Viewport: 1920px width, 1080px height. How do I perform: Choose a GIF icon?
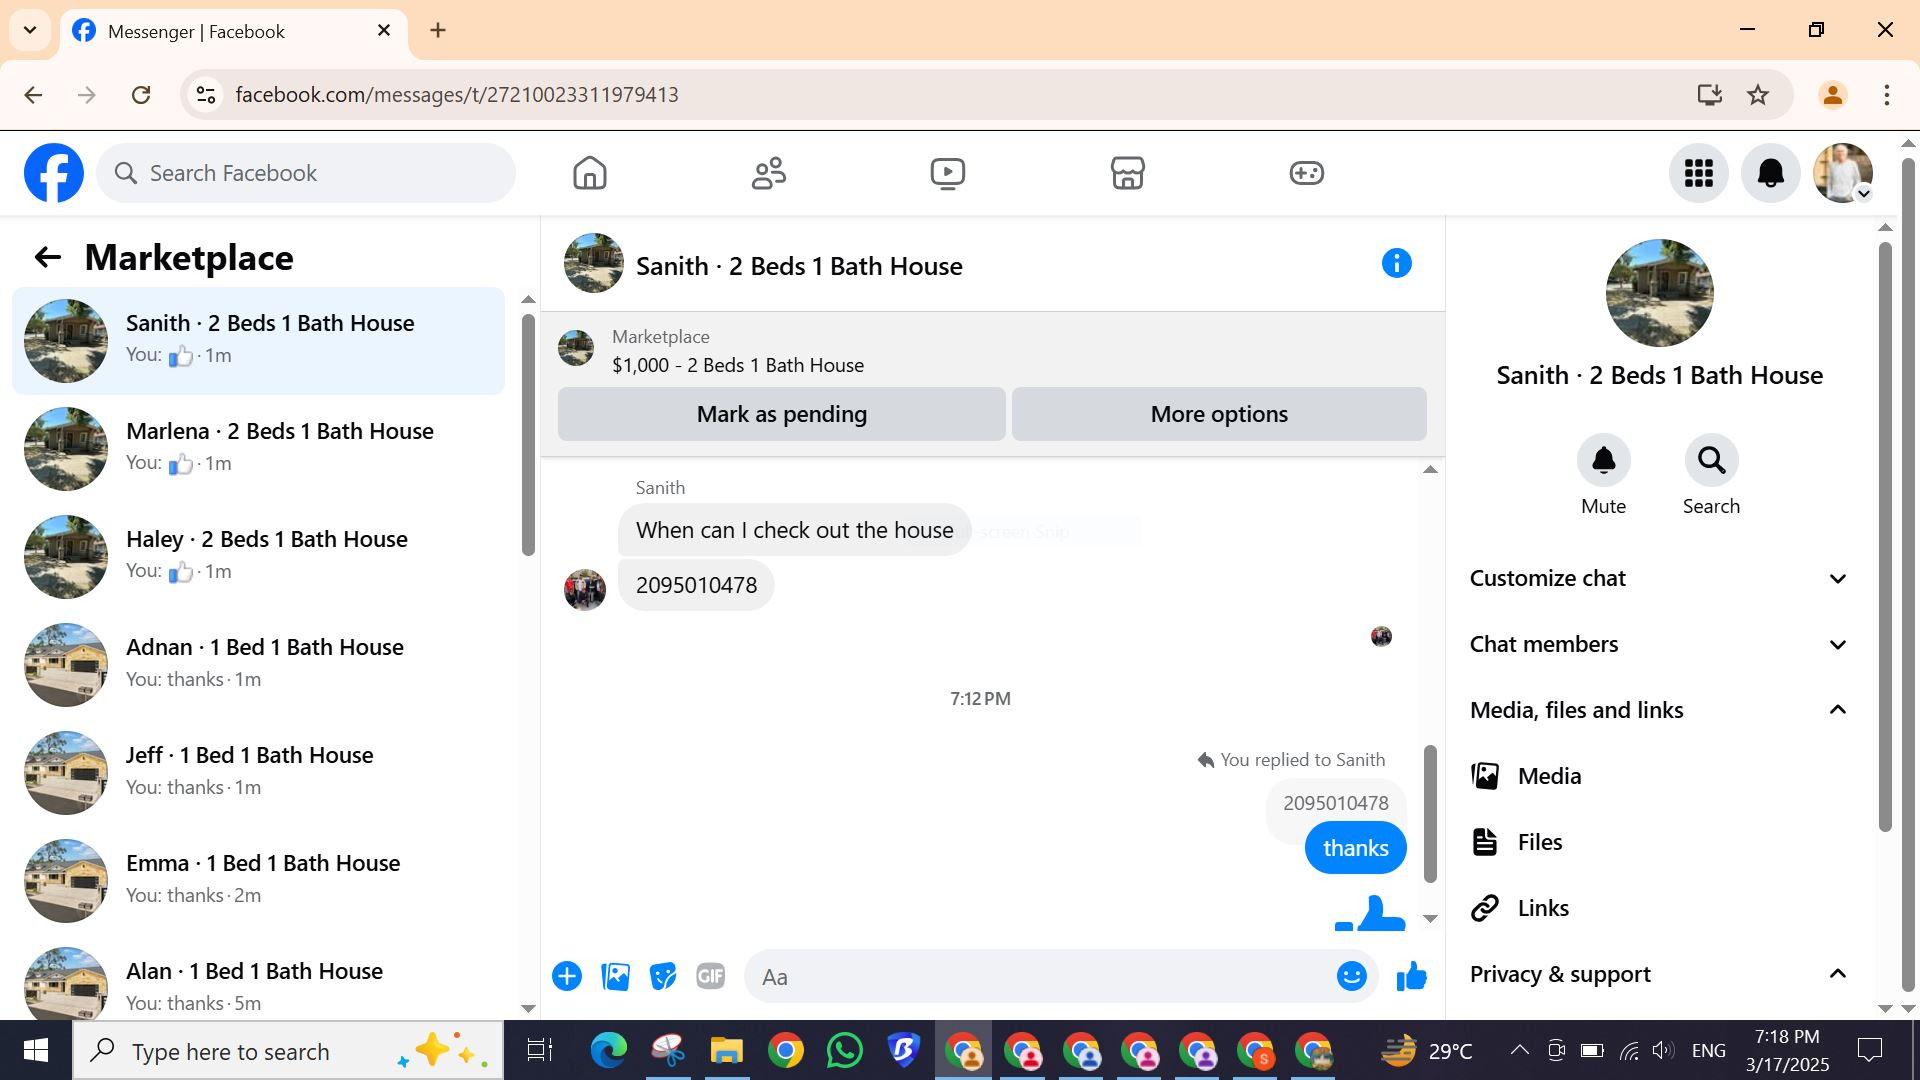point(711,976)
